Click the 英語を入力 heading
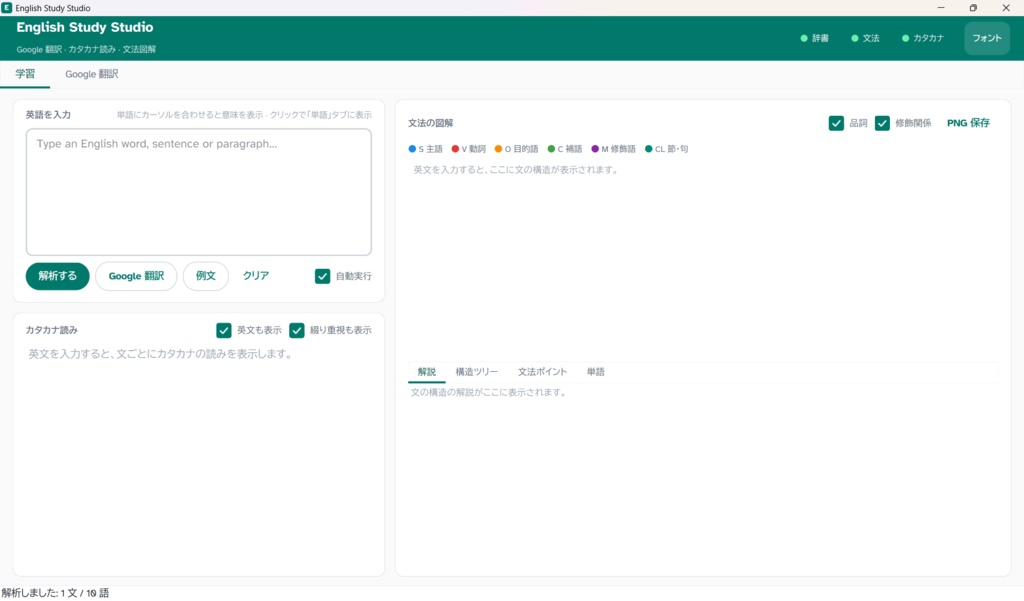The width and height of the screenshot is (1024, 601). pyautogui.click(x=48, y=115)
